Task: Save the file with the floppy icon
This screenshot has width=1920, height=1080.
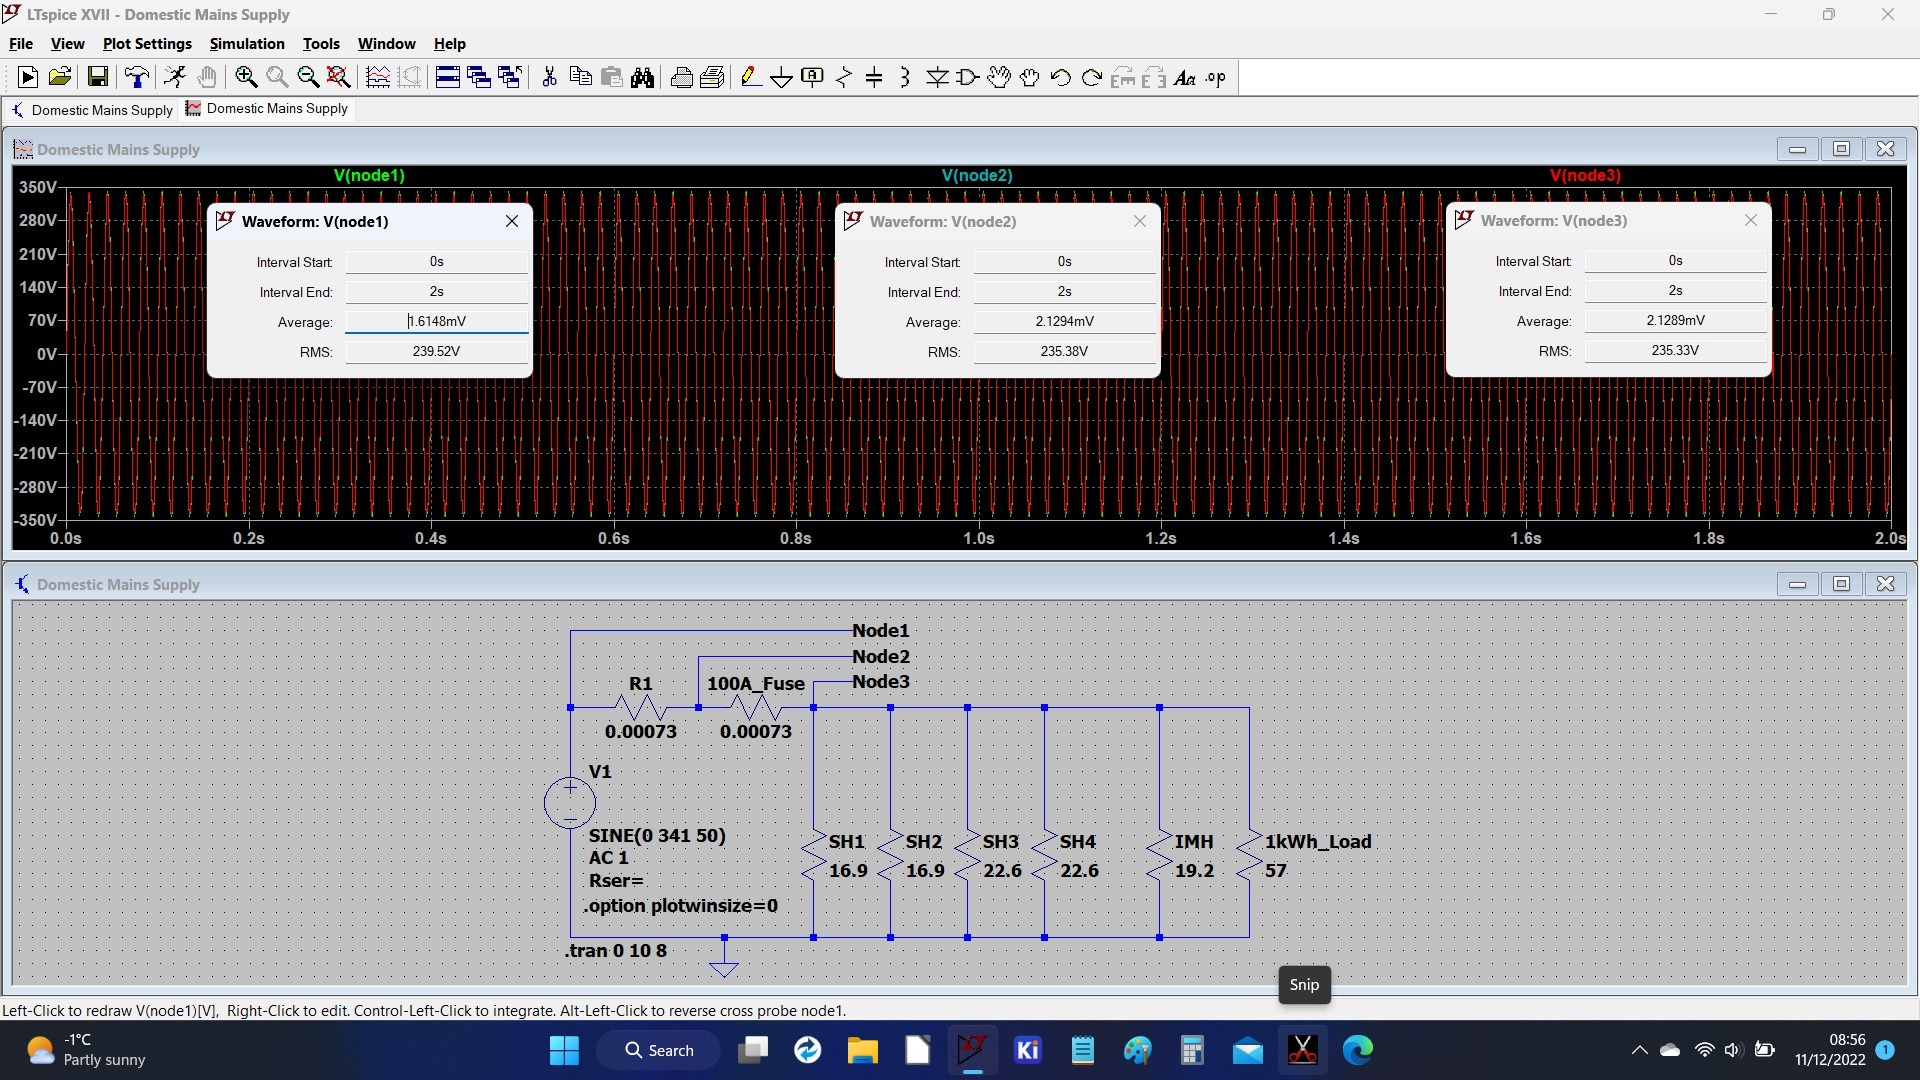Action: tap(98, 77)
